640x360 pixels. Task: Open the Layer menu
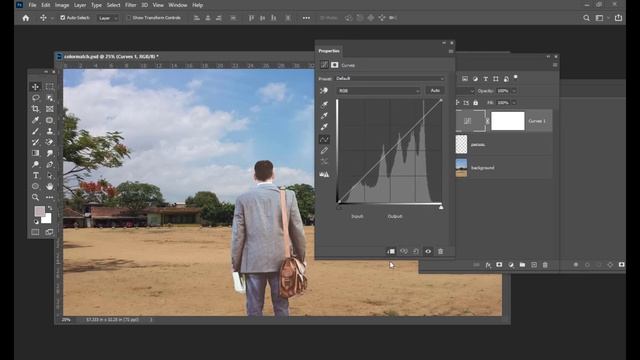[80, 5]
